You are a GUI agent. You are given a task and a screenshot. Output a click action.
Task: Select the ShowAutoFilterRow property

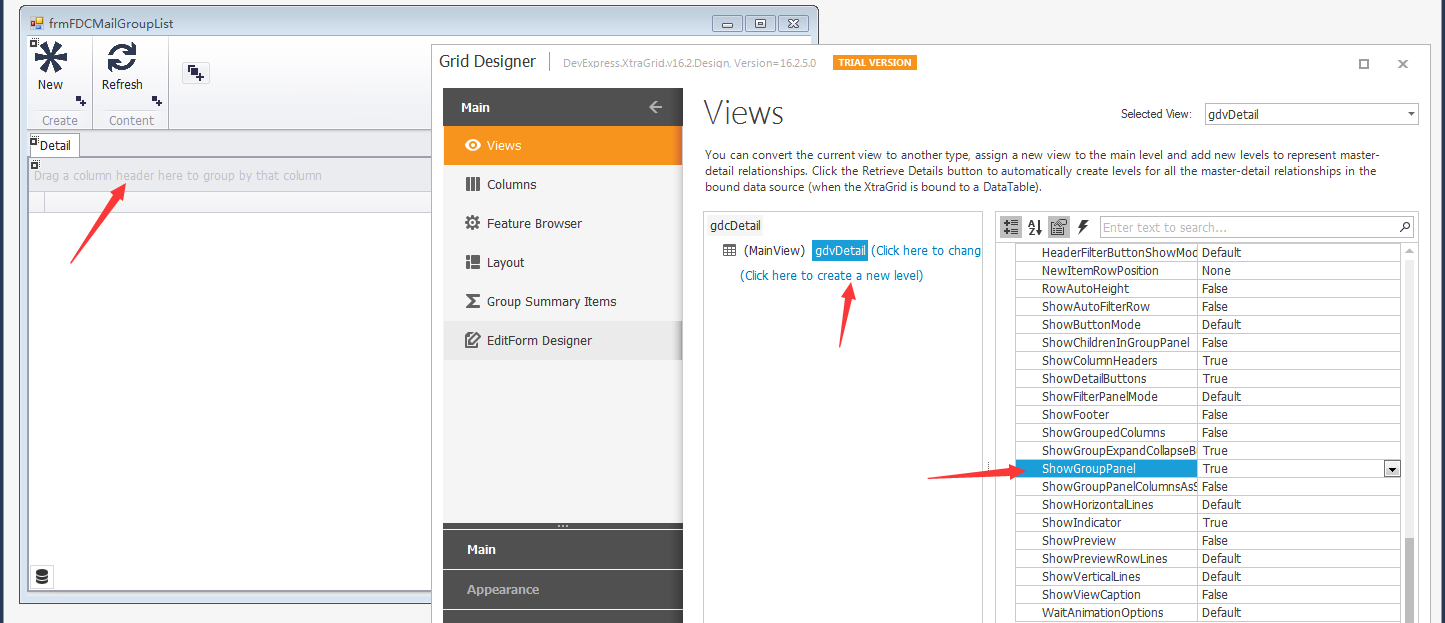pyautogui.click(x=1207, y=306)
